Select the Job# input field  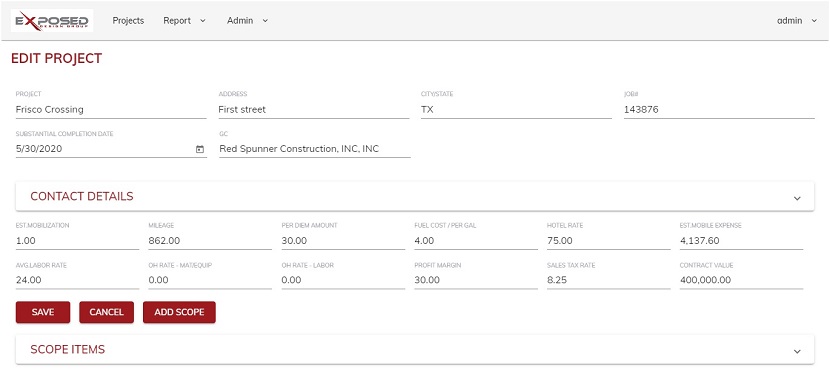719,110
